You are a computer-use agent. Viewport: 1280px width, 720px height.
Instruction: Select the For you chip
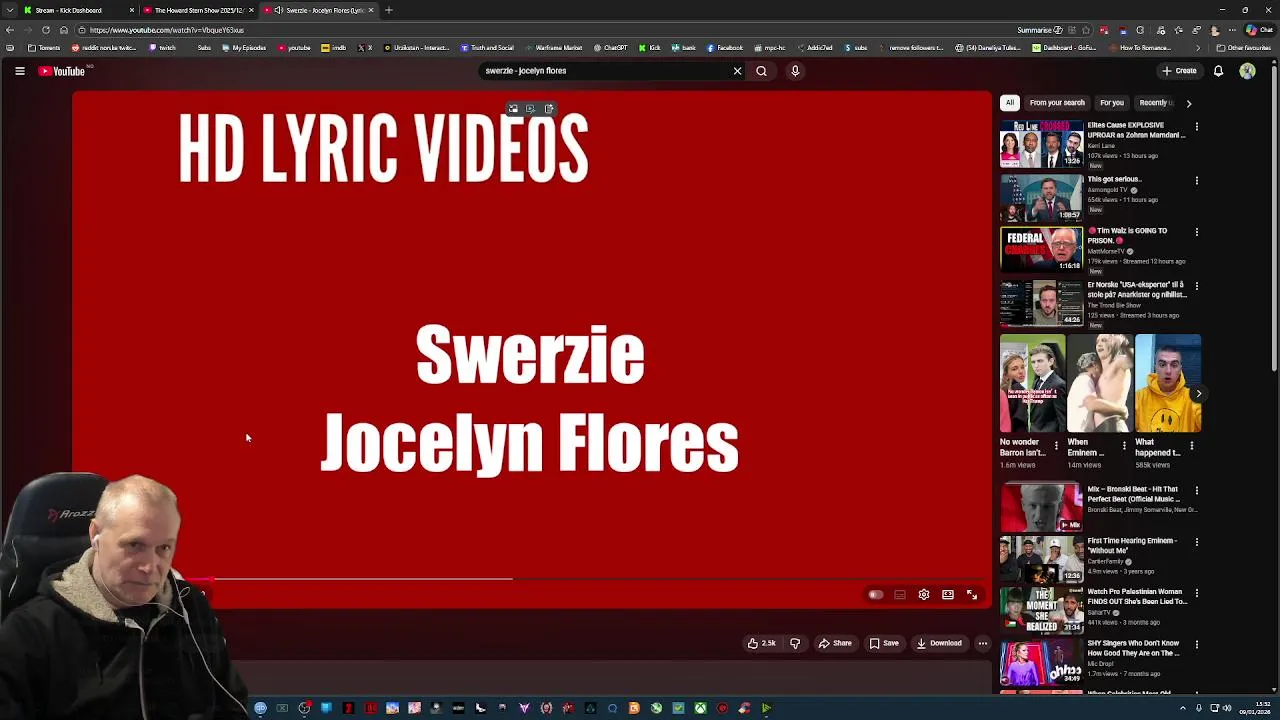point(1112,103)
